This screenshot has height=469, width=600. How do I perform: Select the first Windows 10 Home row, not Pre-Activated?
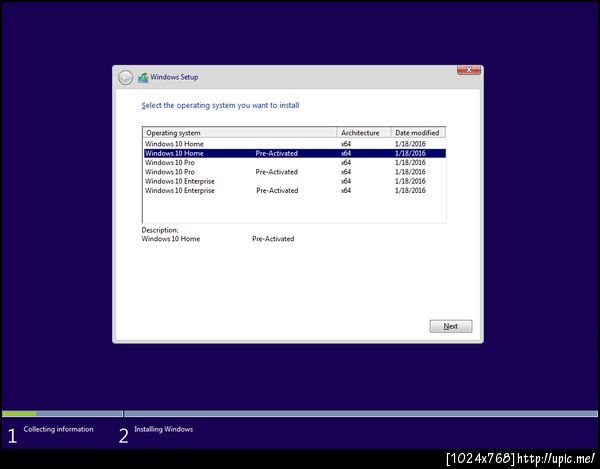point(295,144)
